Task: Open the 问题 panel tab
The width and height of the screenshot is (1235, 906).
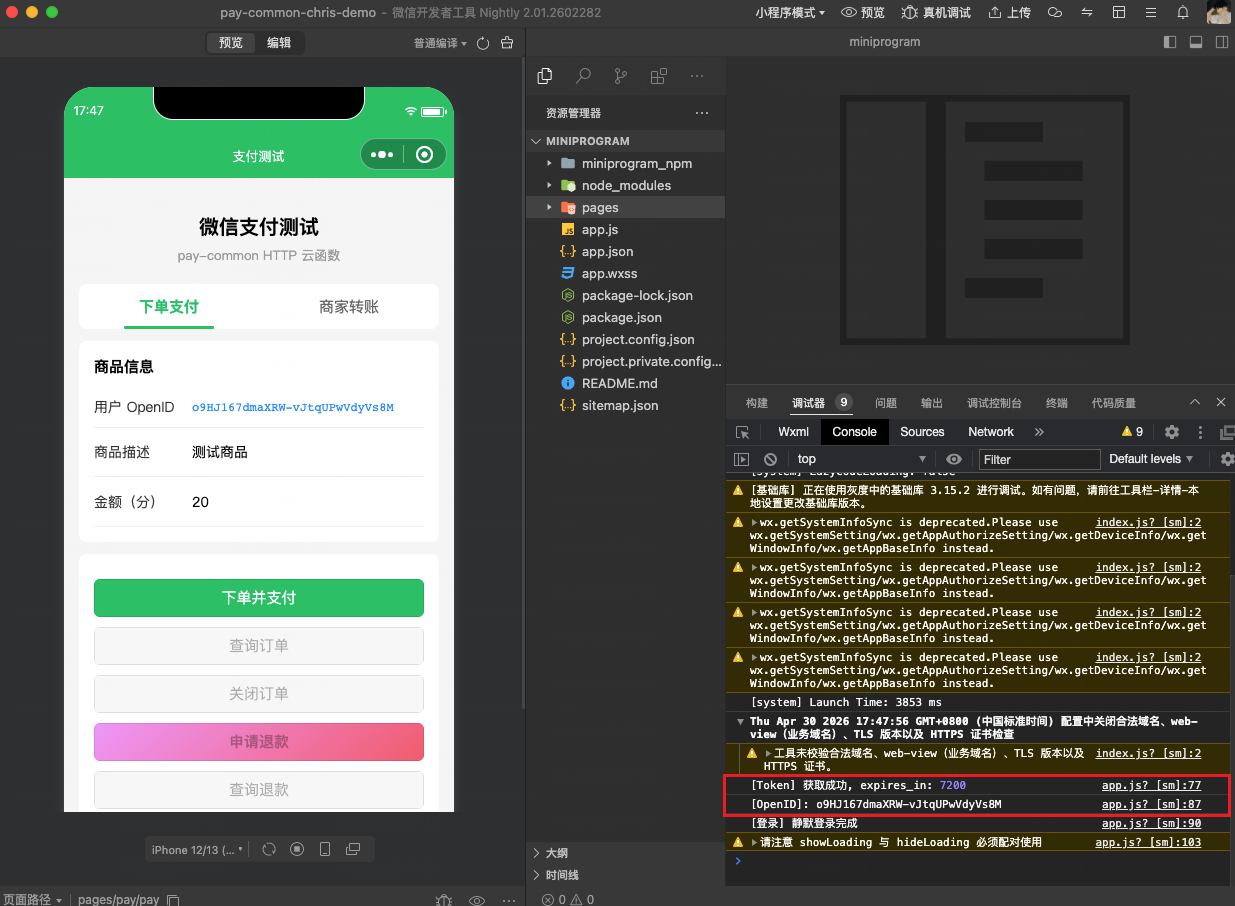Action: 886,403
